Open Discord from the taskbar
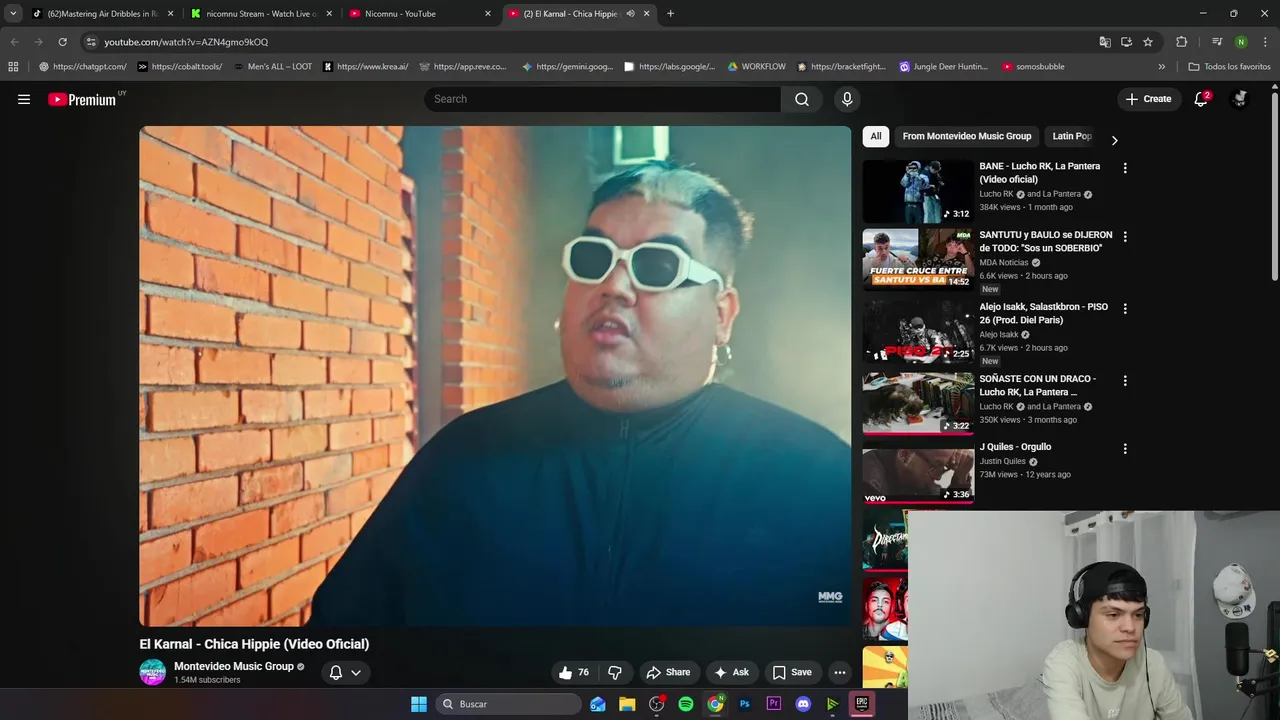The image size is (1280, 720). [x=803, y=704]
